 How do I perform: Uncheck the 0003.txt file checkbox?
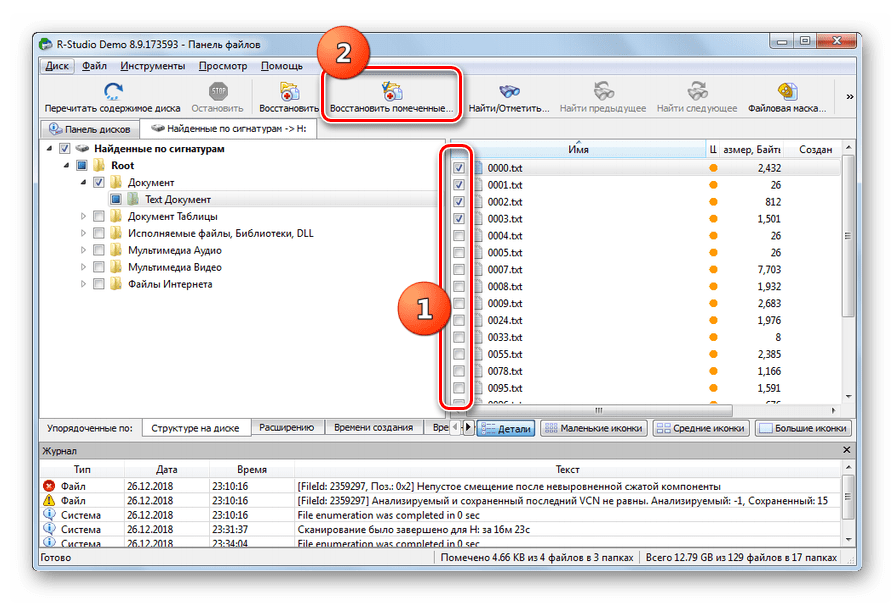click(x=459, y=219)
